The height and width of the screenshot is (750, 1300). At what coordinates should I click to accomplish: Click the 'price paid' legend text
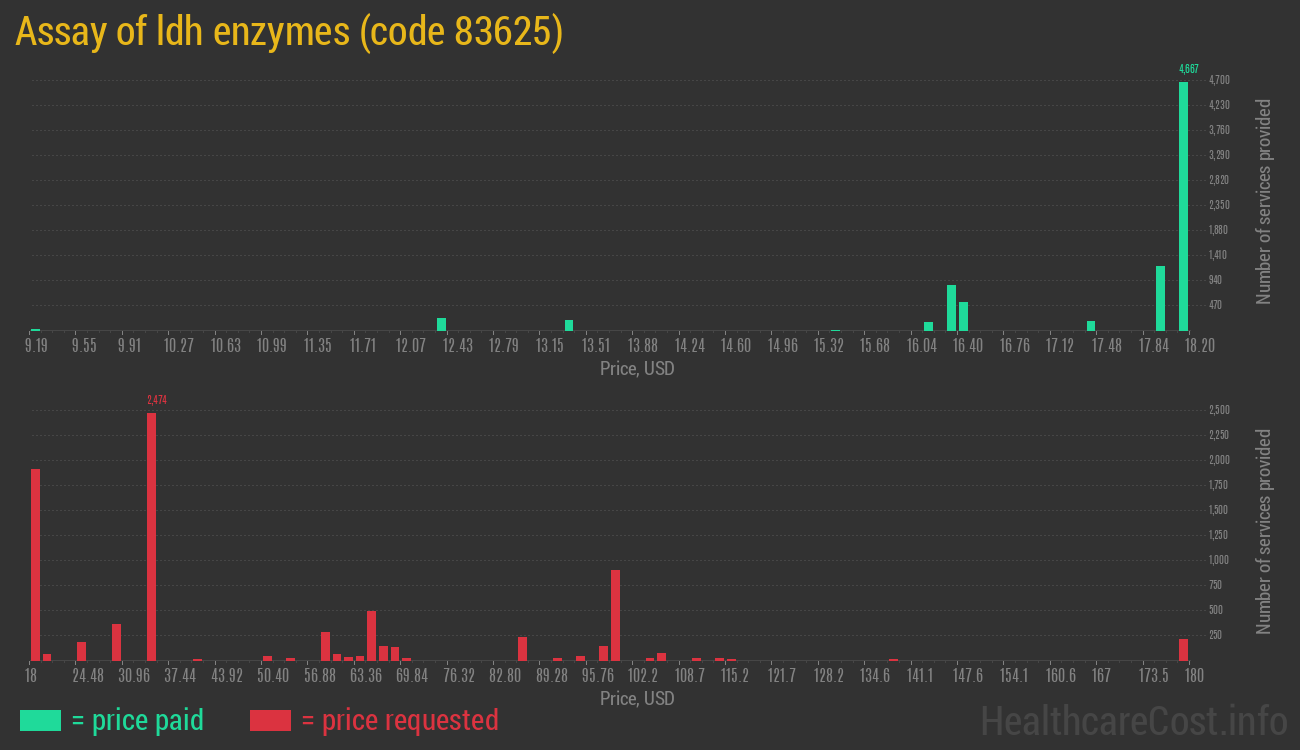click(x=138, y=720)
